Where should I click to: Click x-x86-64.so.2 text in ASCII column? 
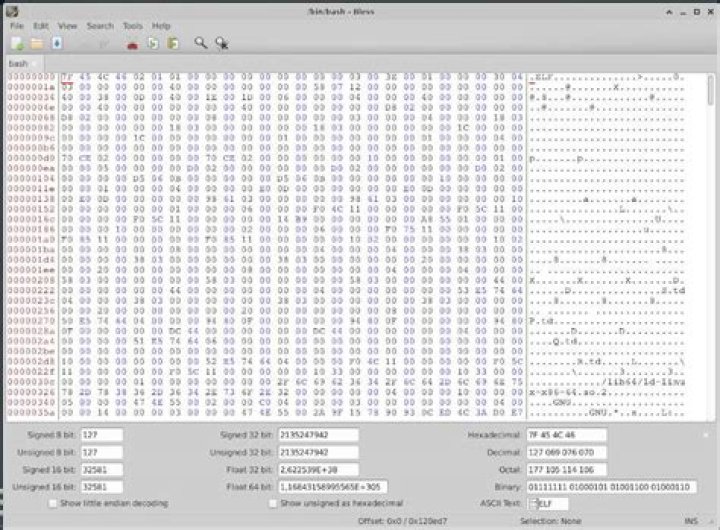coord(568,392)
